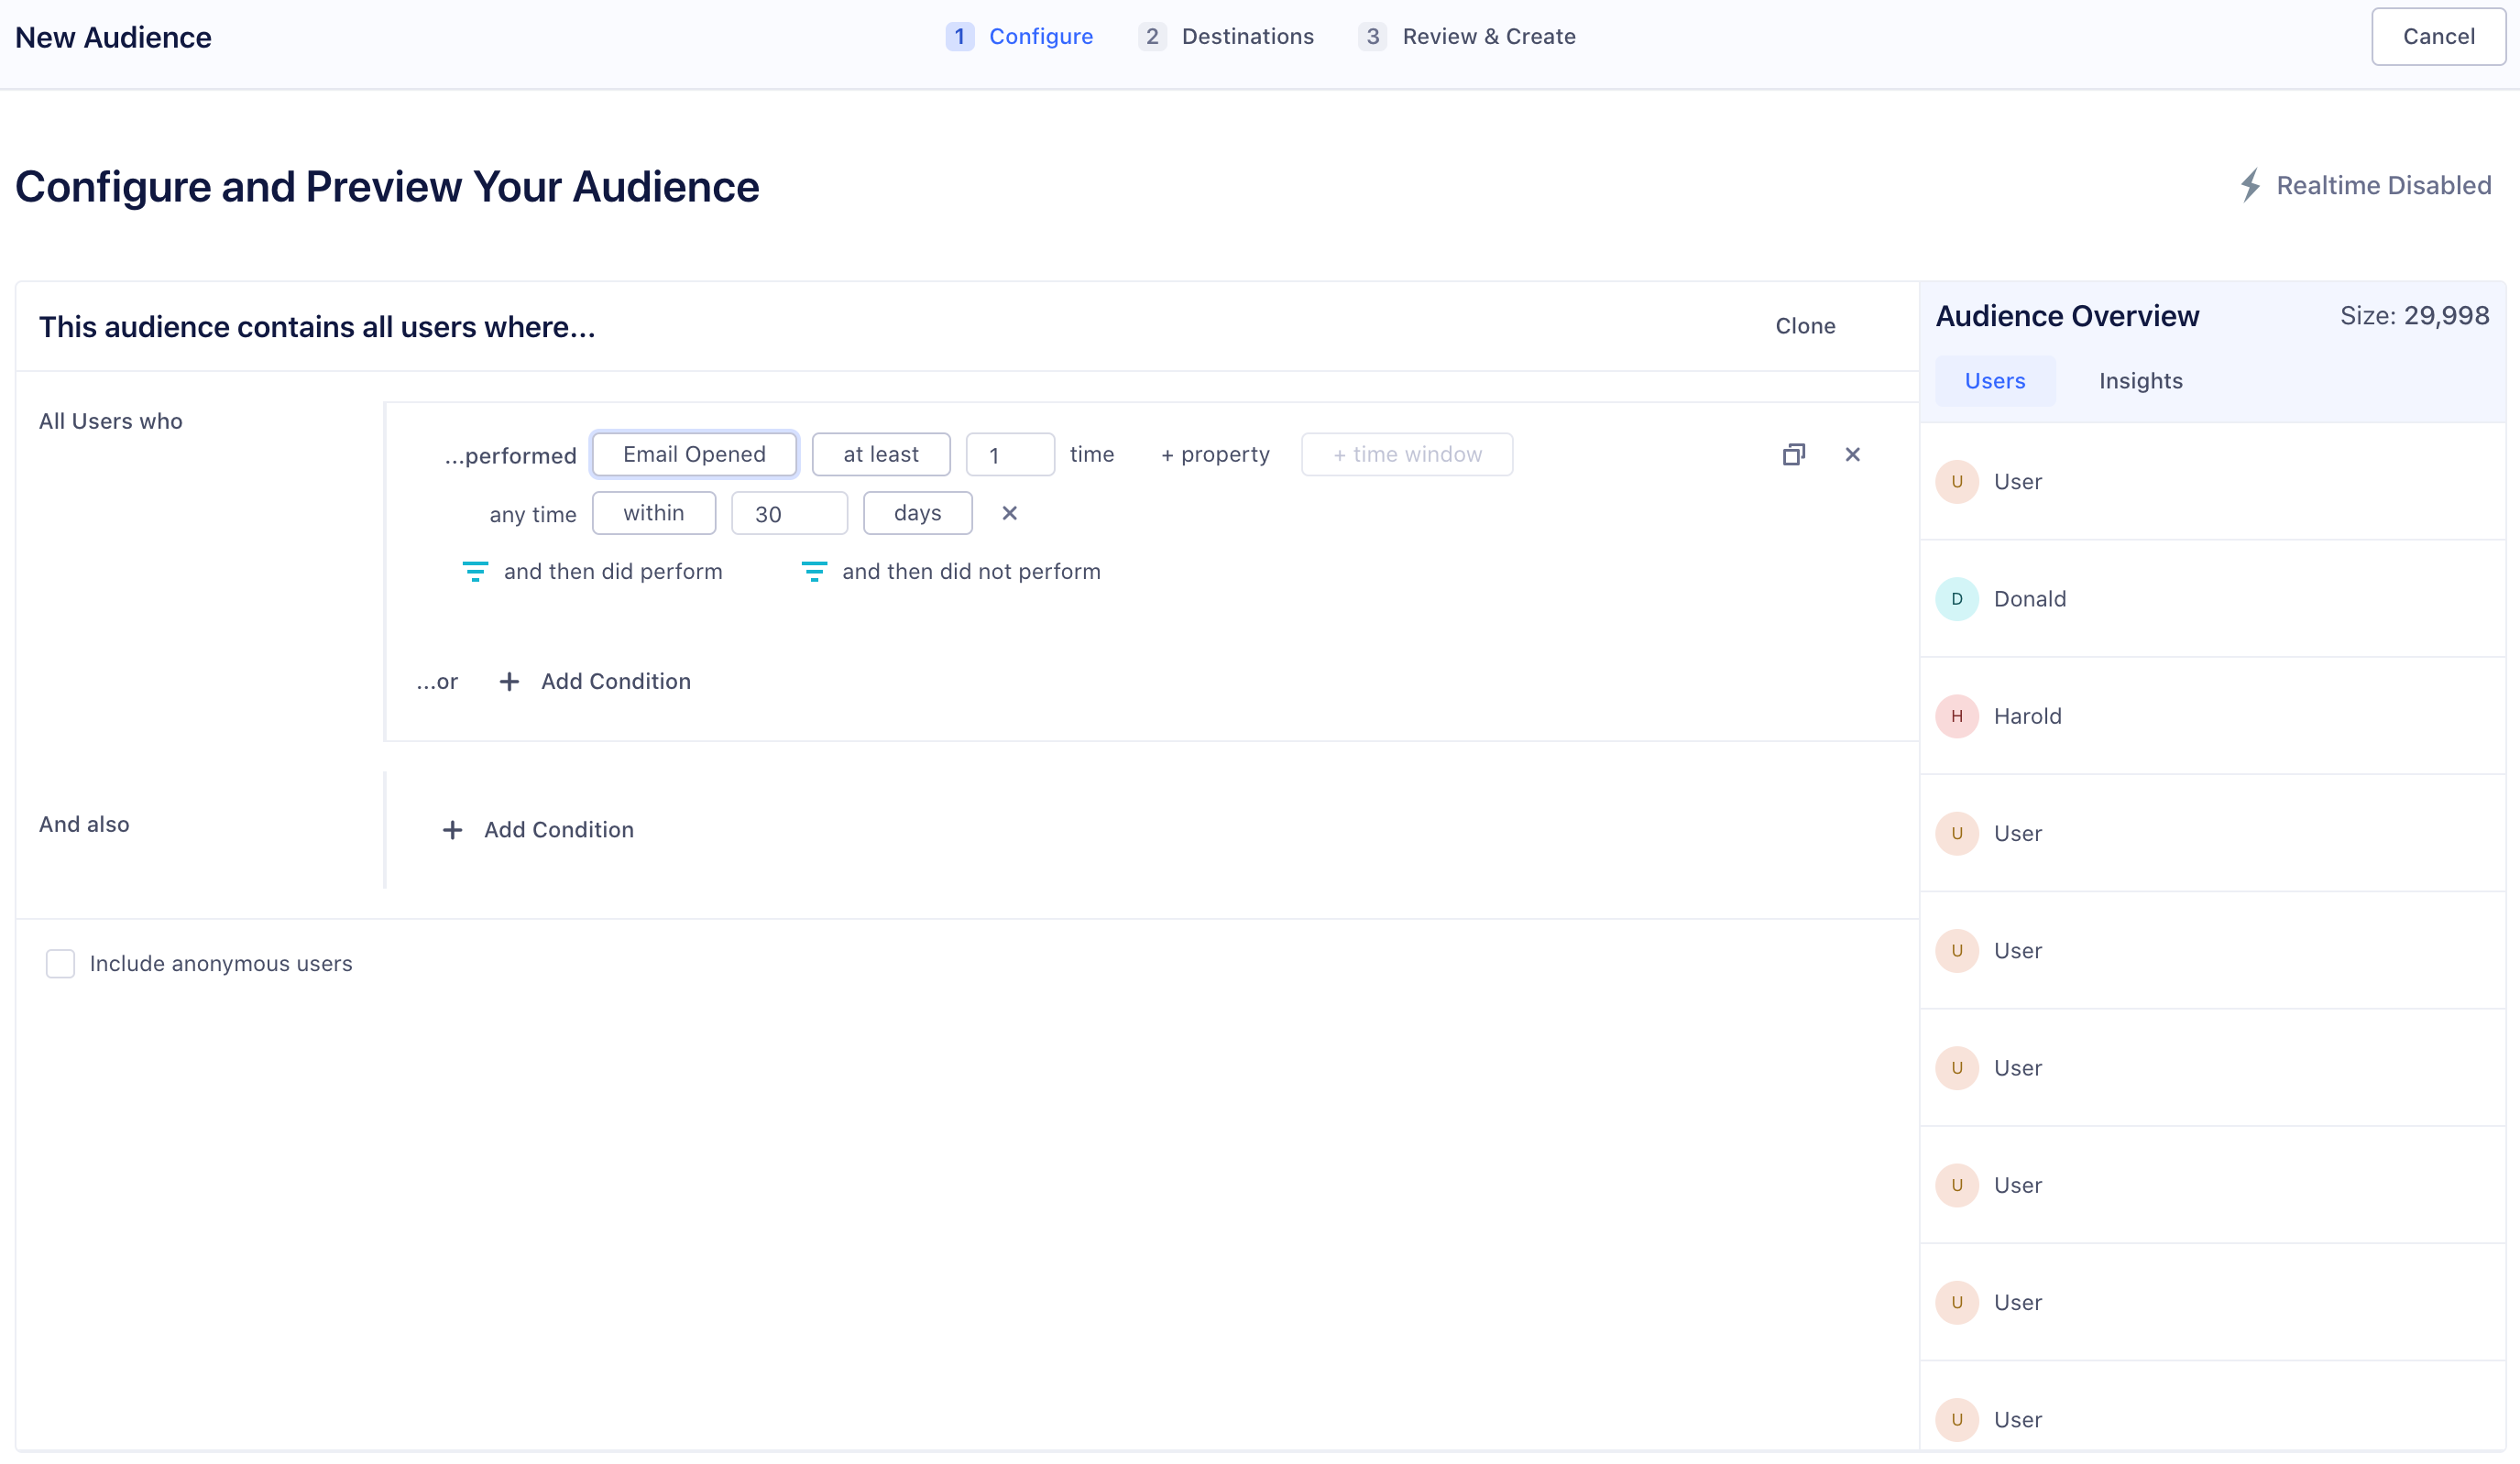Click the plus icon under "And also"
Viewport: 2520px width, 1464px height.
click(x=452, y=829)
